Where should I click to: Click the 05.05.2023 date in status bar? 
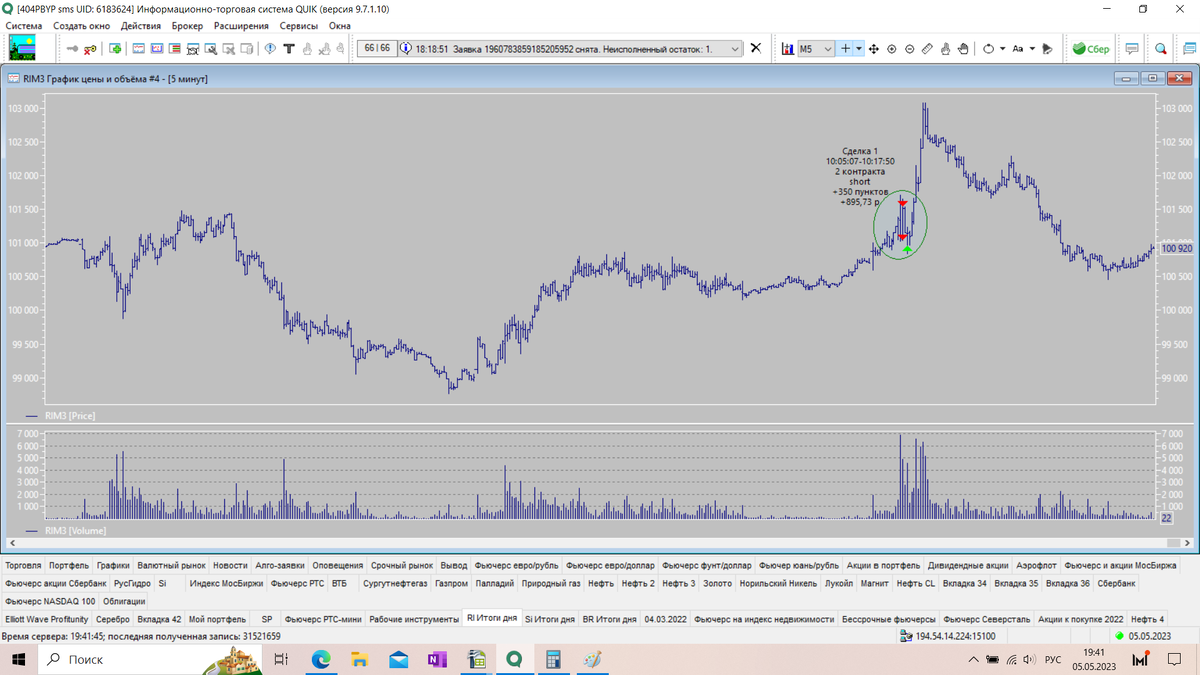tap(1151, 636)
